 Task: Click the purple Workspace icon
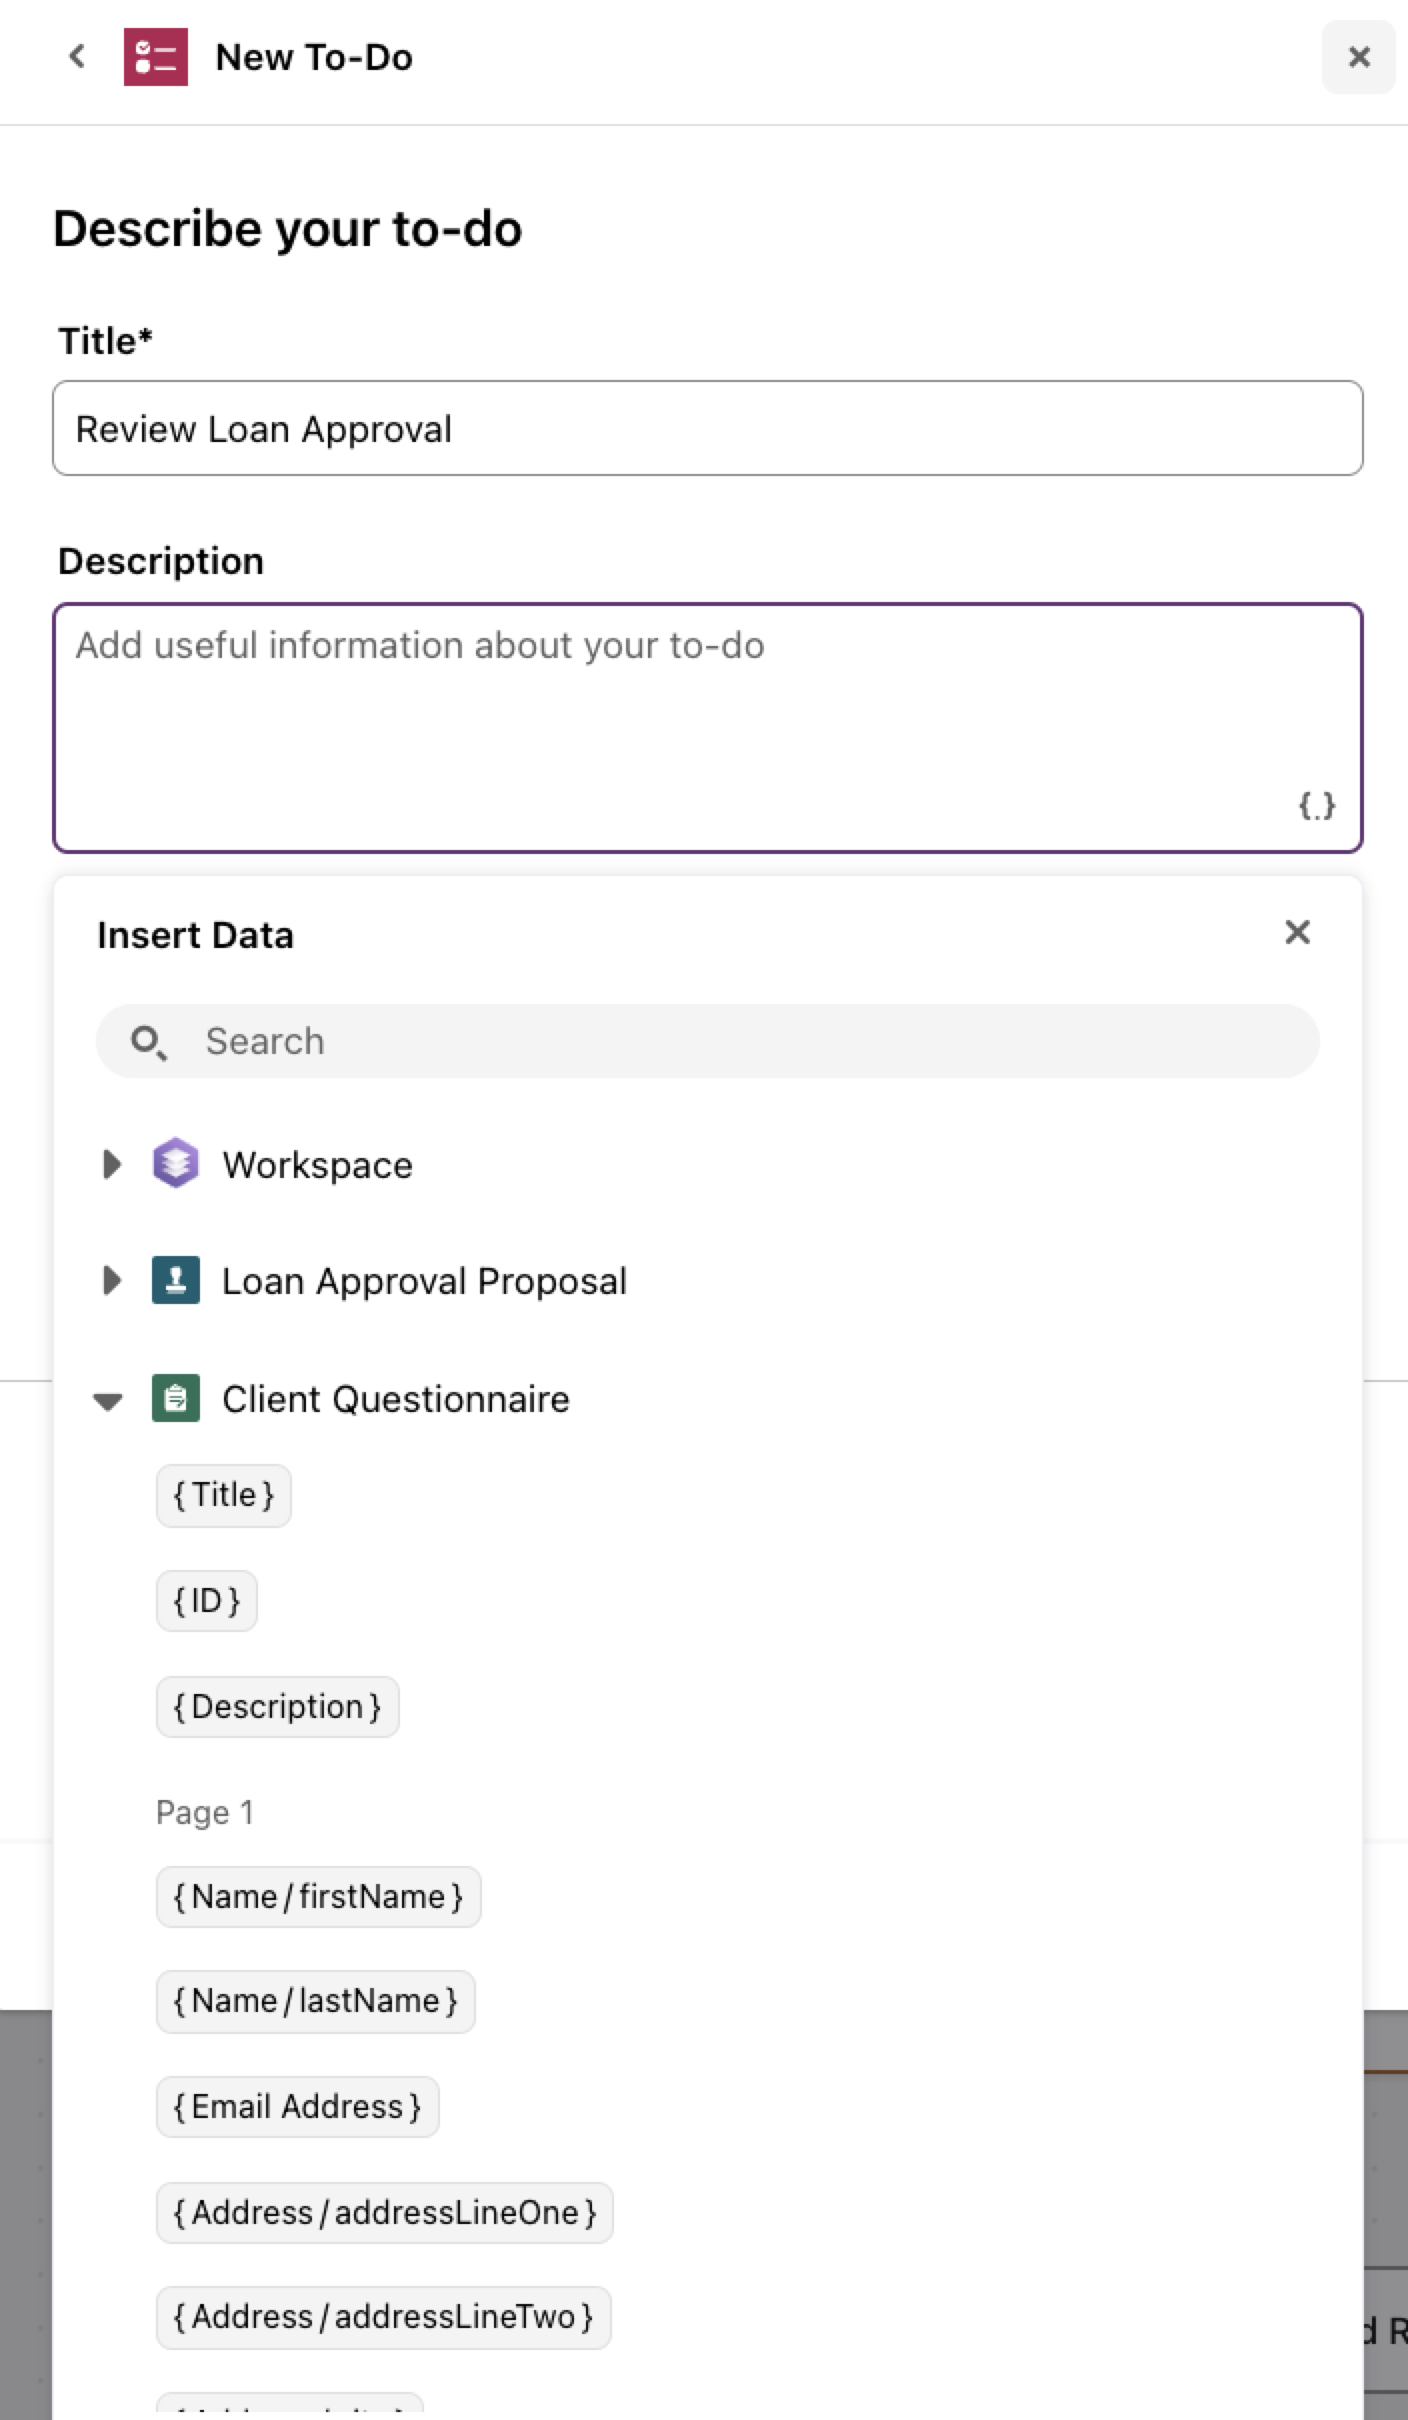pos(175,1164)
